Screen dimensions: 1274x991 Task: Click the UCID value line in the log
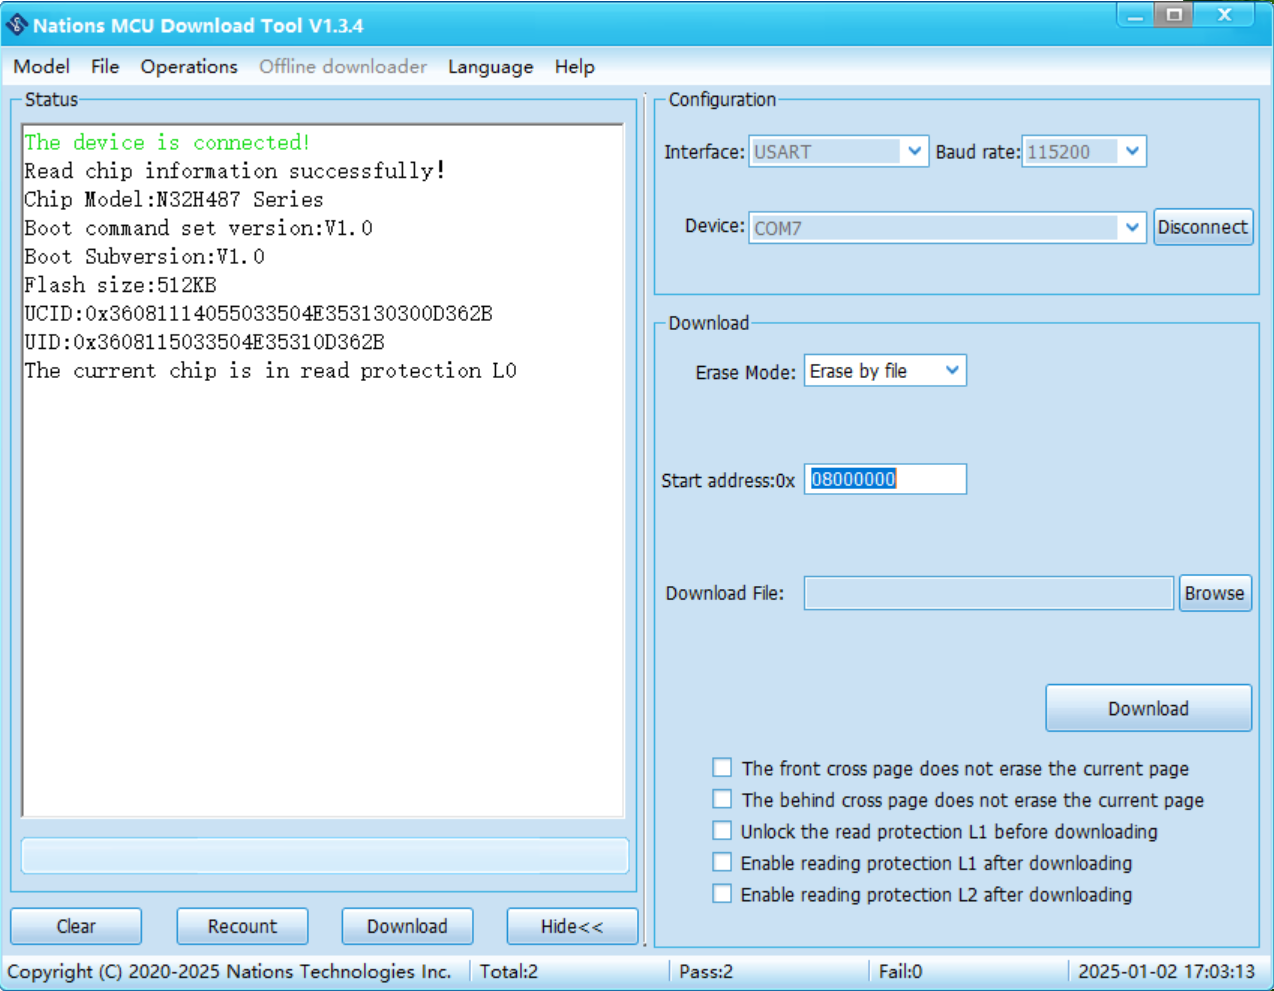[x=258, y=314]
